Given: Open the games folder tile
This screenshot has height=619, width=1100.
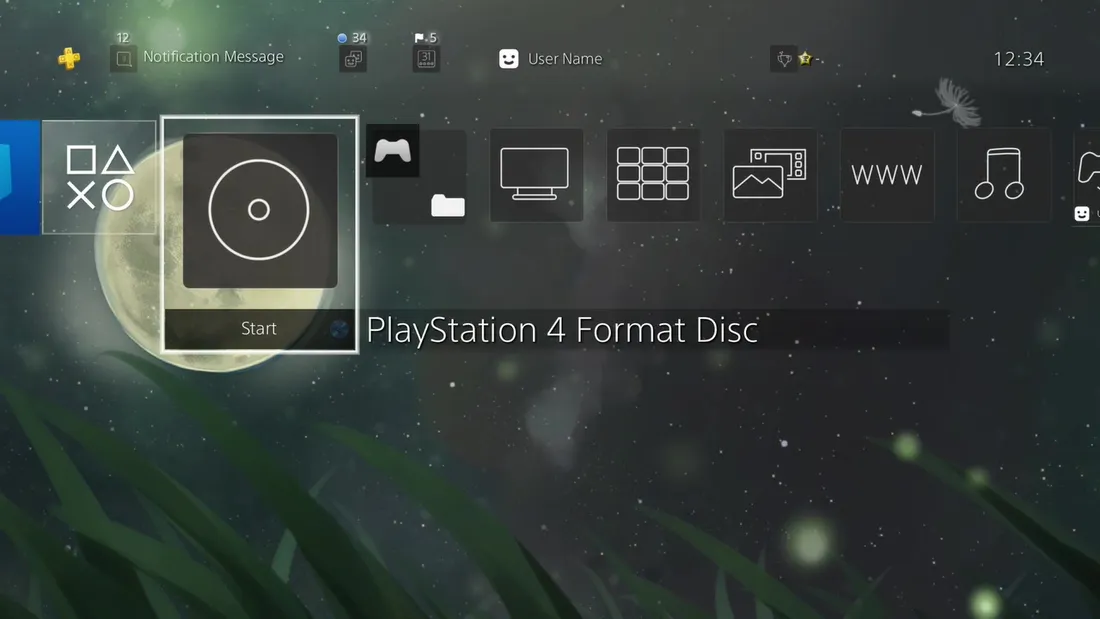Looking at the screenshot, I should pyautogui.click(x=419, y=175).
